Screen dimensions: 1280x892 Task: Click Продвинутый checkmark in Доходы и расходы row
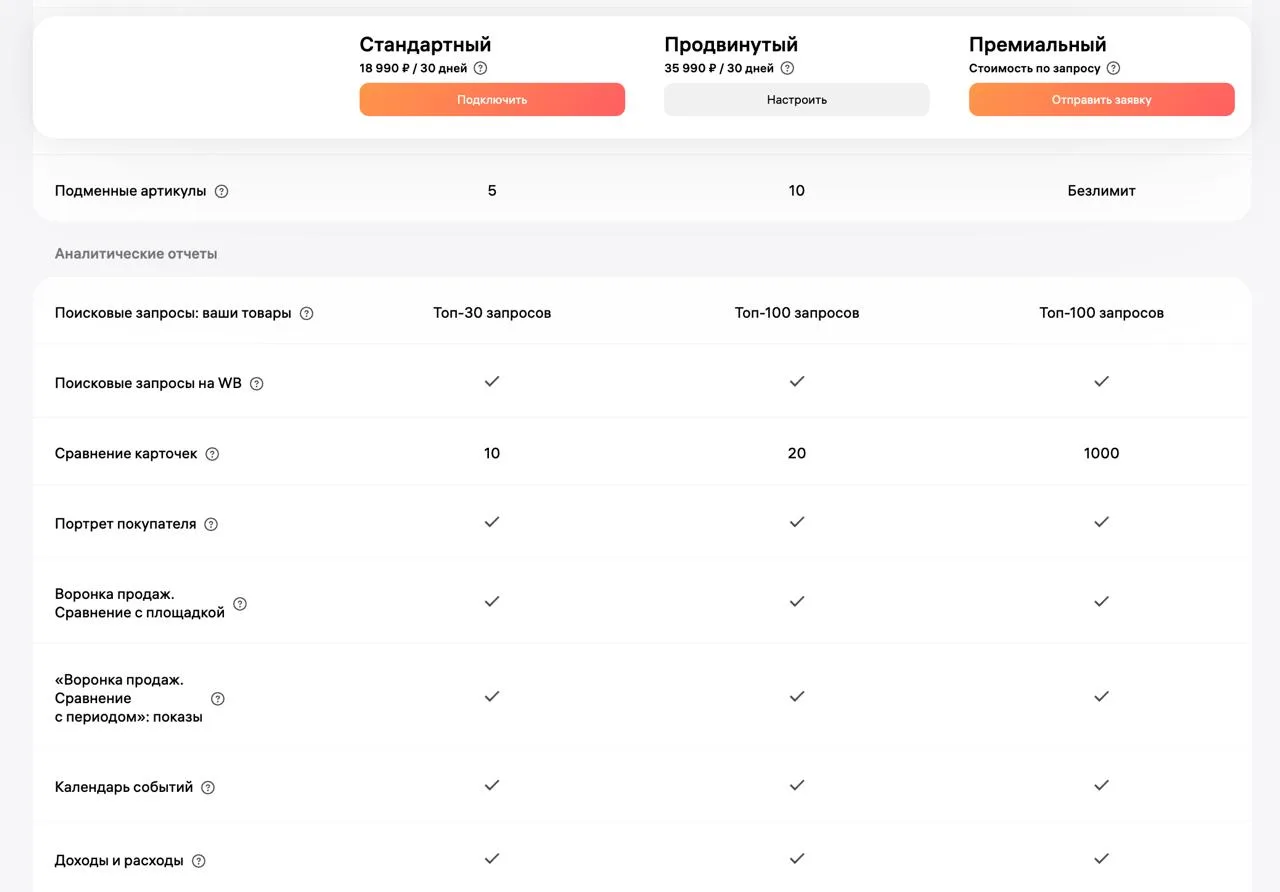[x=797, y=859]
